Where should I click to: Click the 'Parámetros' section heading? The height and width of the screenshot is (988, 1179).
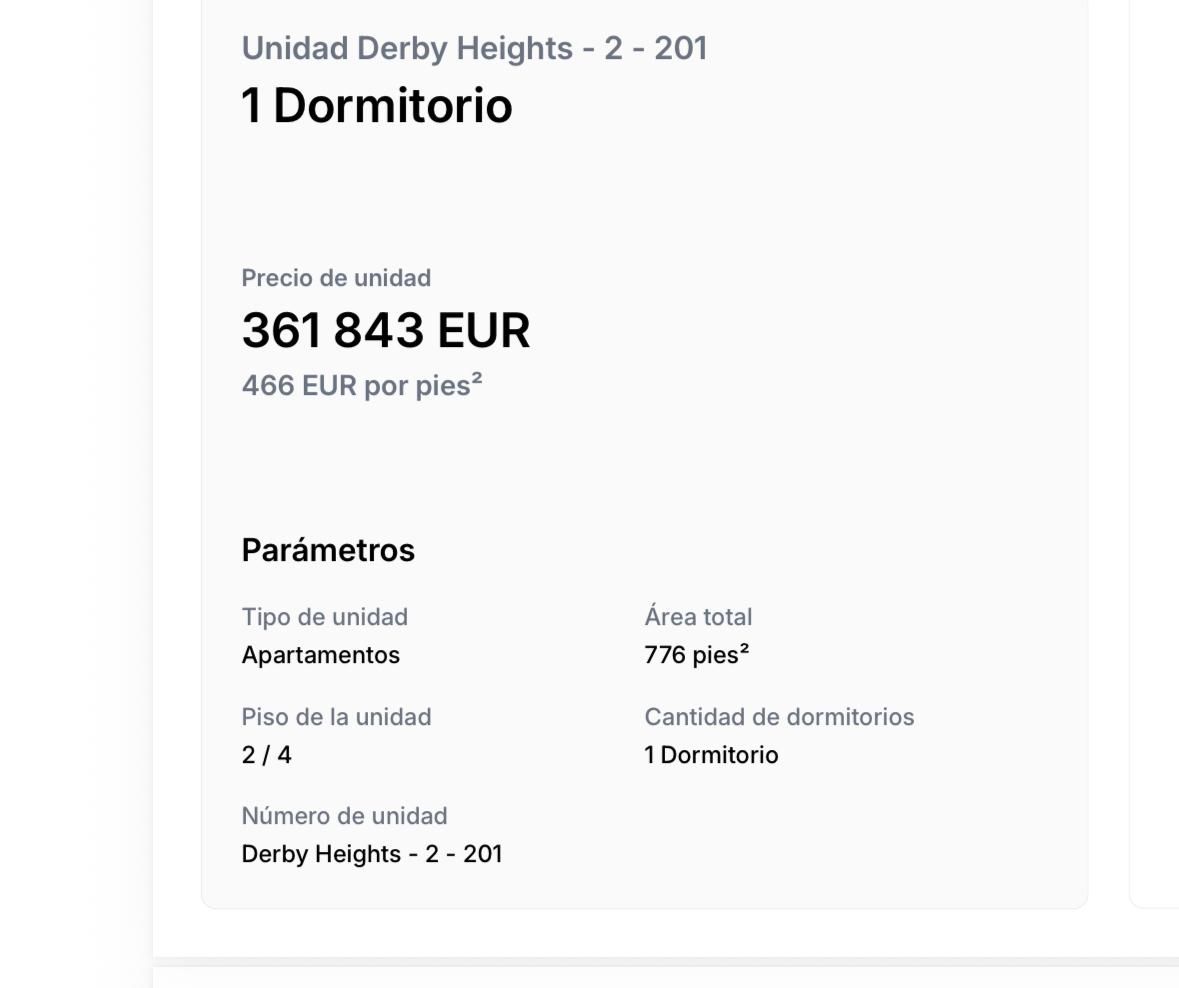point(328,550)
